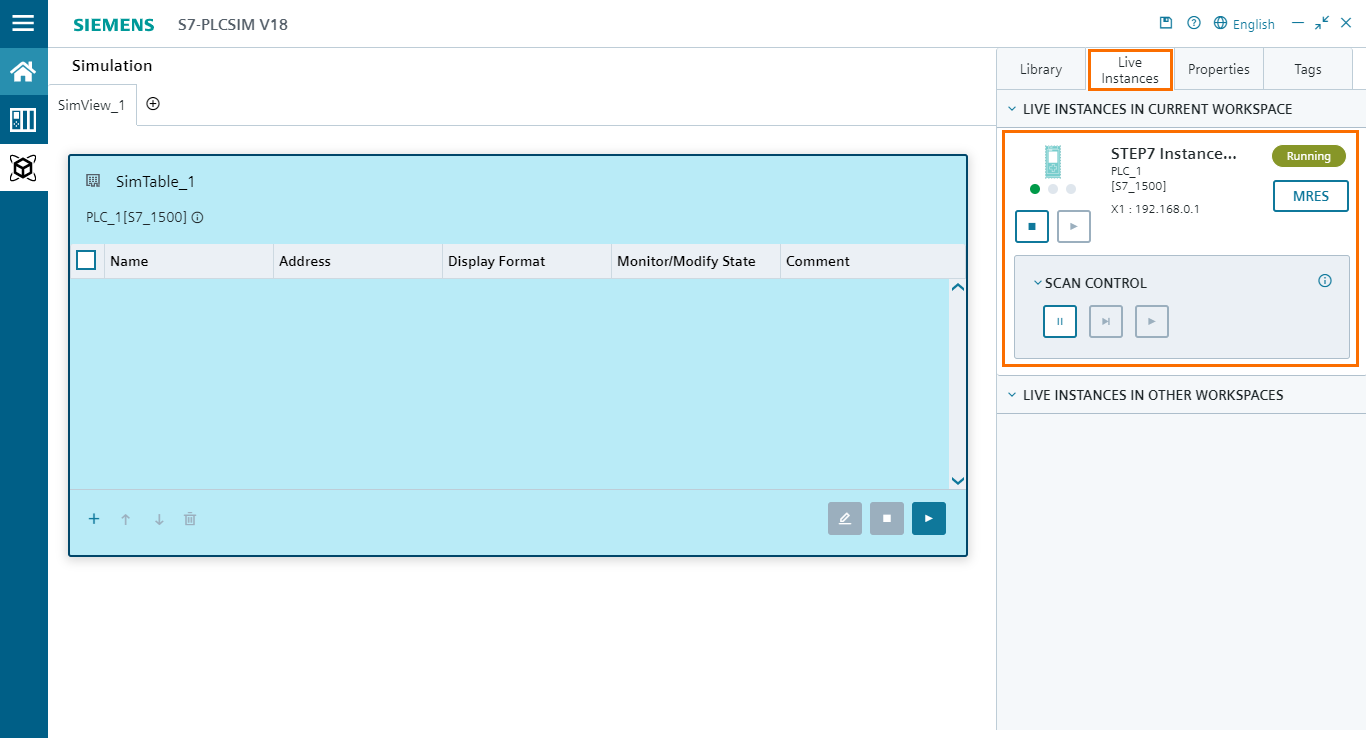Screen dimensions: 1366x738
Task: Open the help icon
Action: [1193, 22]
